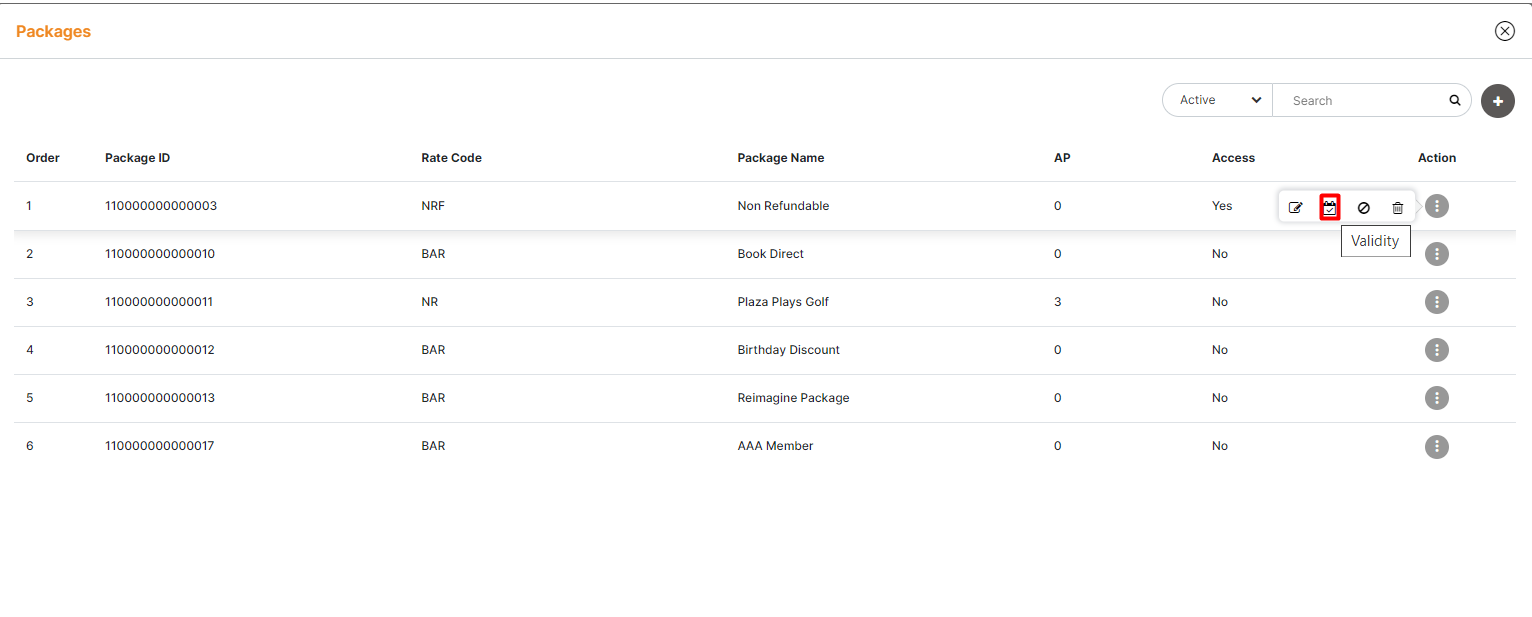
Task: Open the action menu for AAA Member
Action: (x=1437, y=446)
